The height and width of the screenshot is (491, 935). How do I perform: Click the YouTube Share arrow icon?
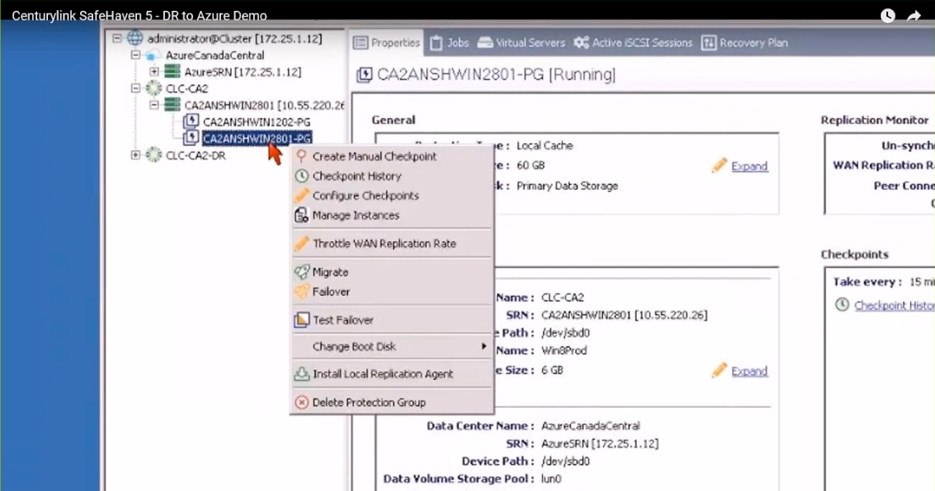pos(914,16)
